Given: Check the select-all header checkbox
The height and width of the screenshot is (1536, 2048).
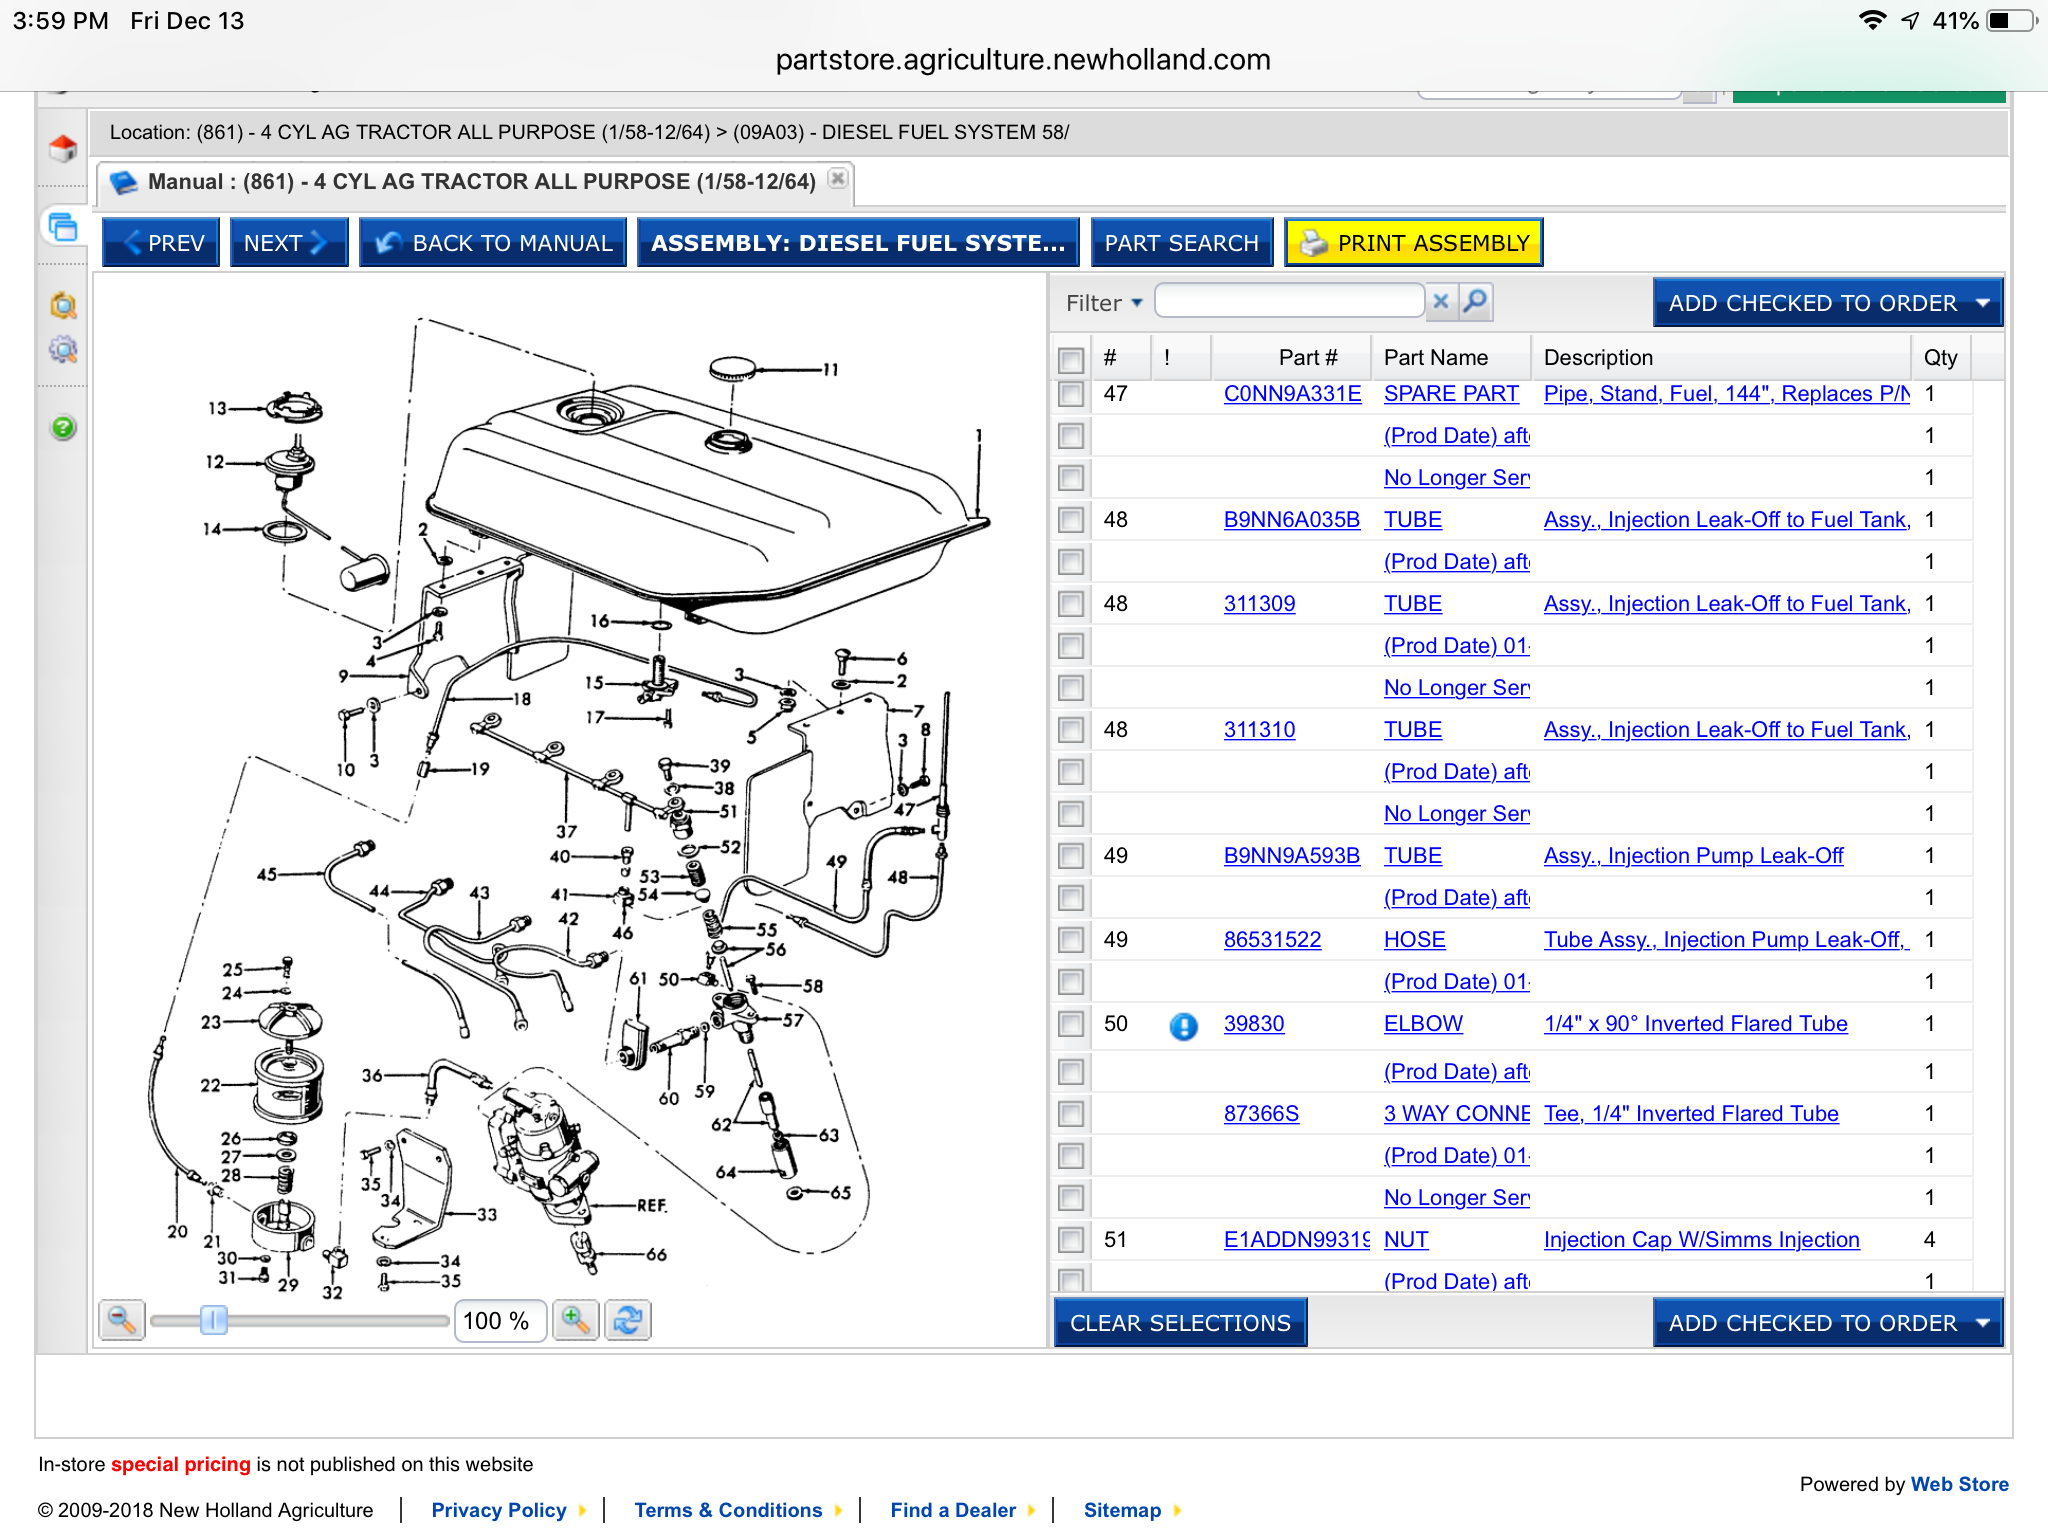Looking at the screenshot, I should point(1071,359).
